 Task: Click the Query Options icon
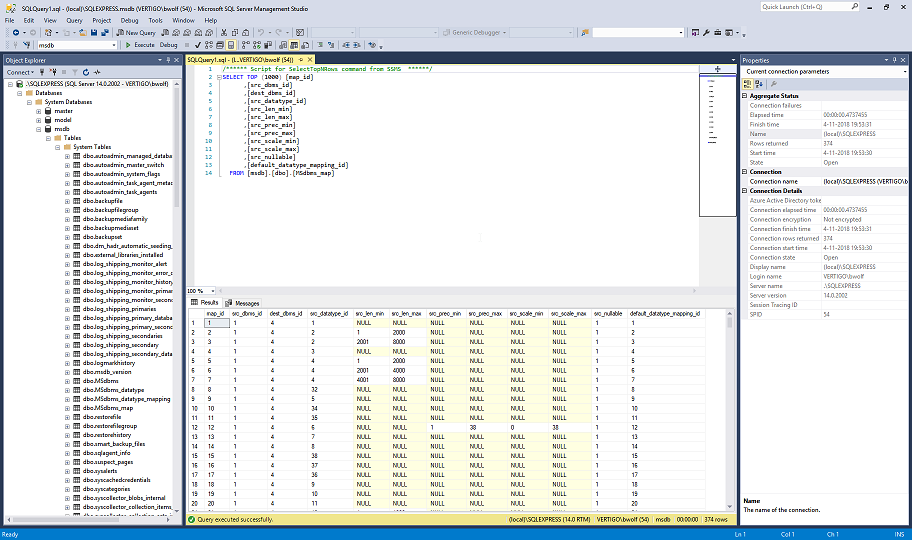(x=220, y=45)
